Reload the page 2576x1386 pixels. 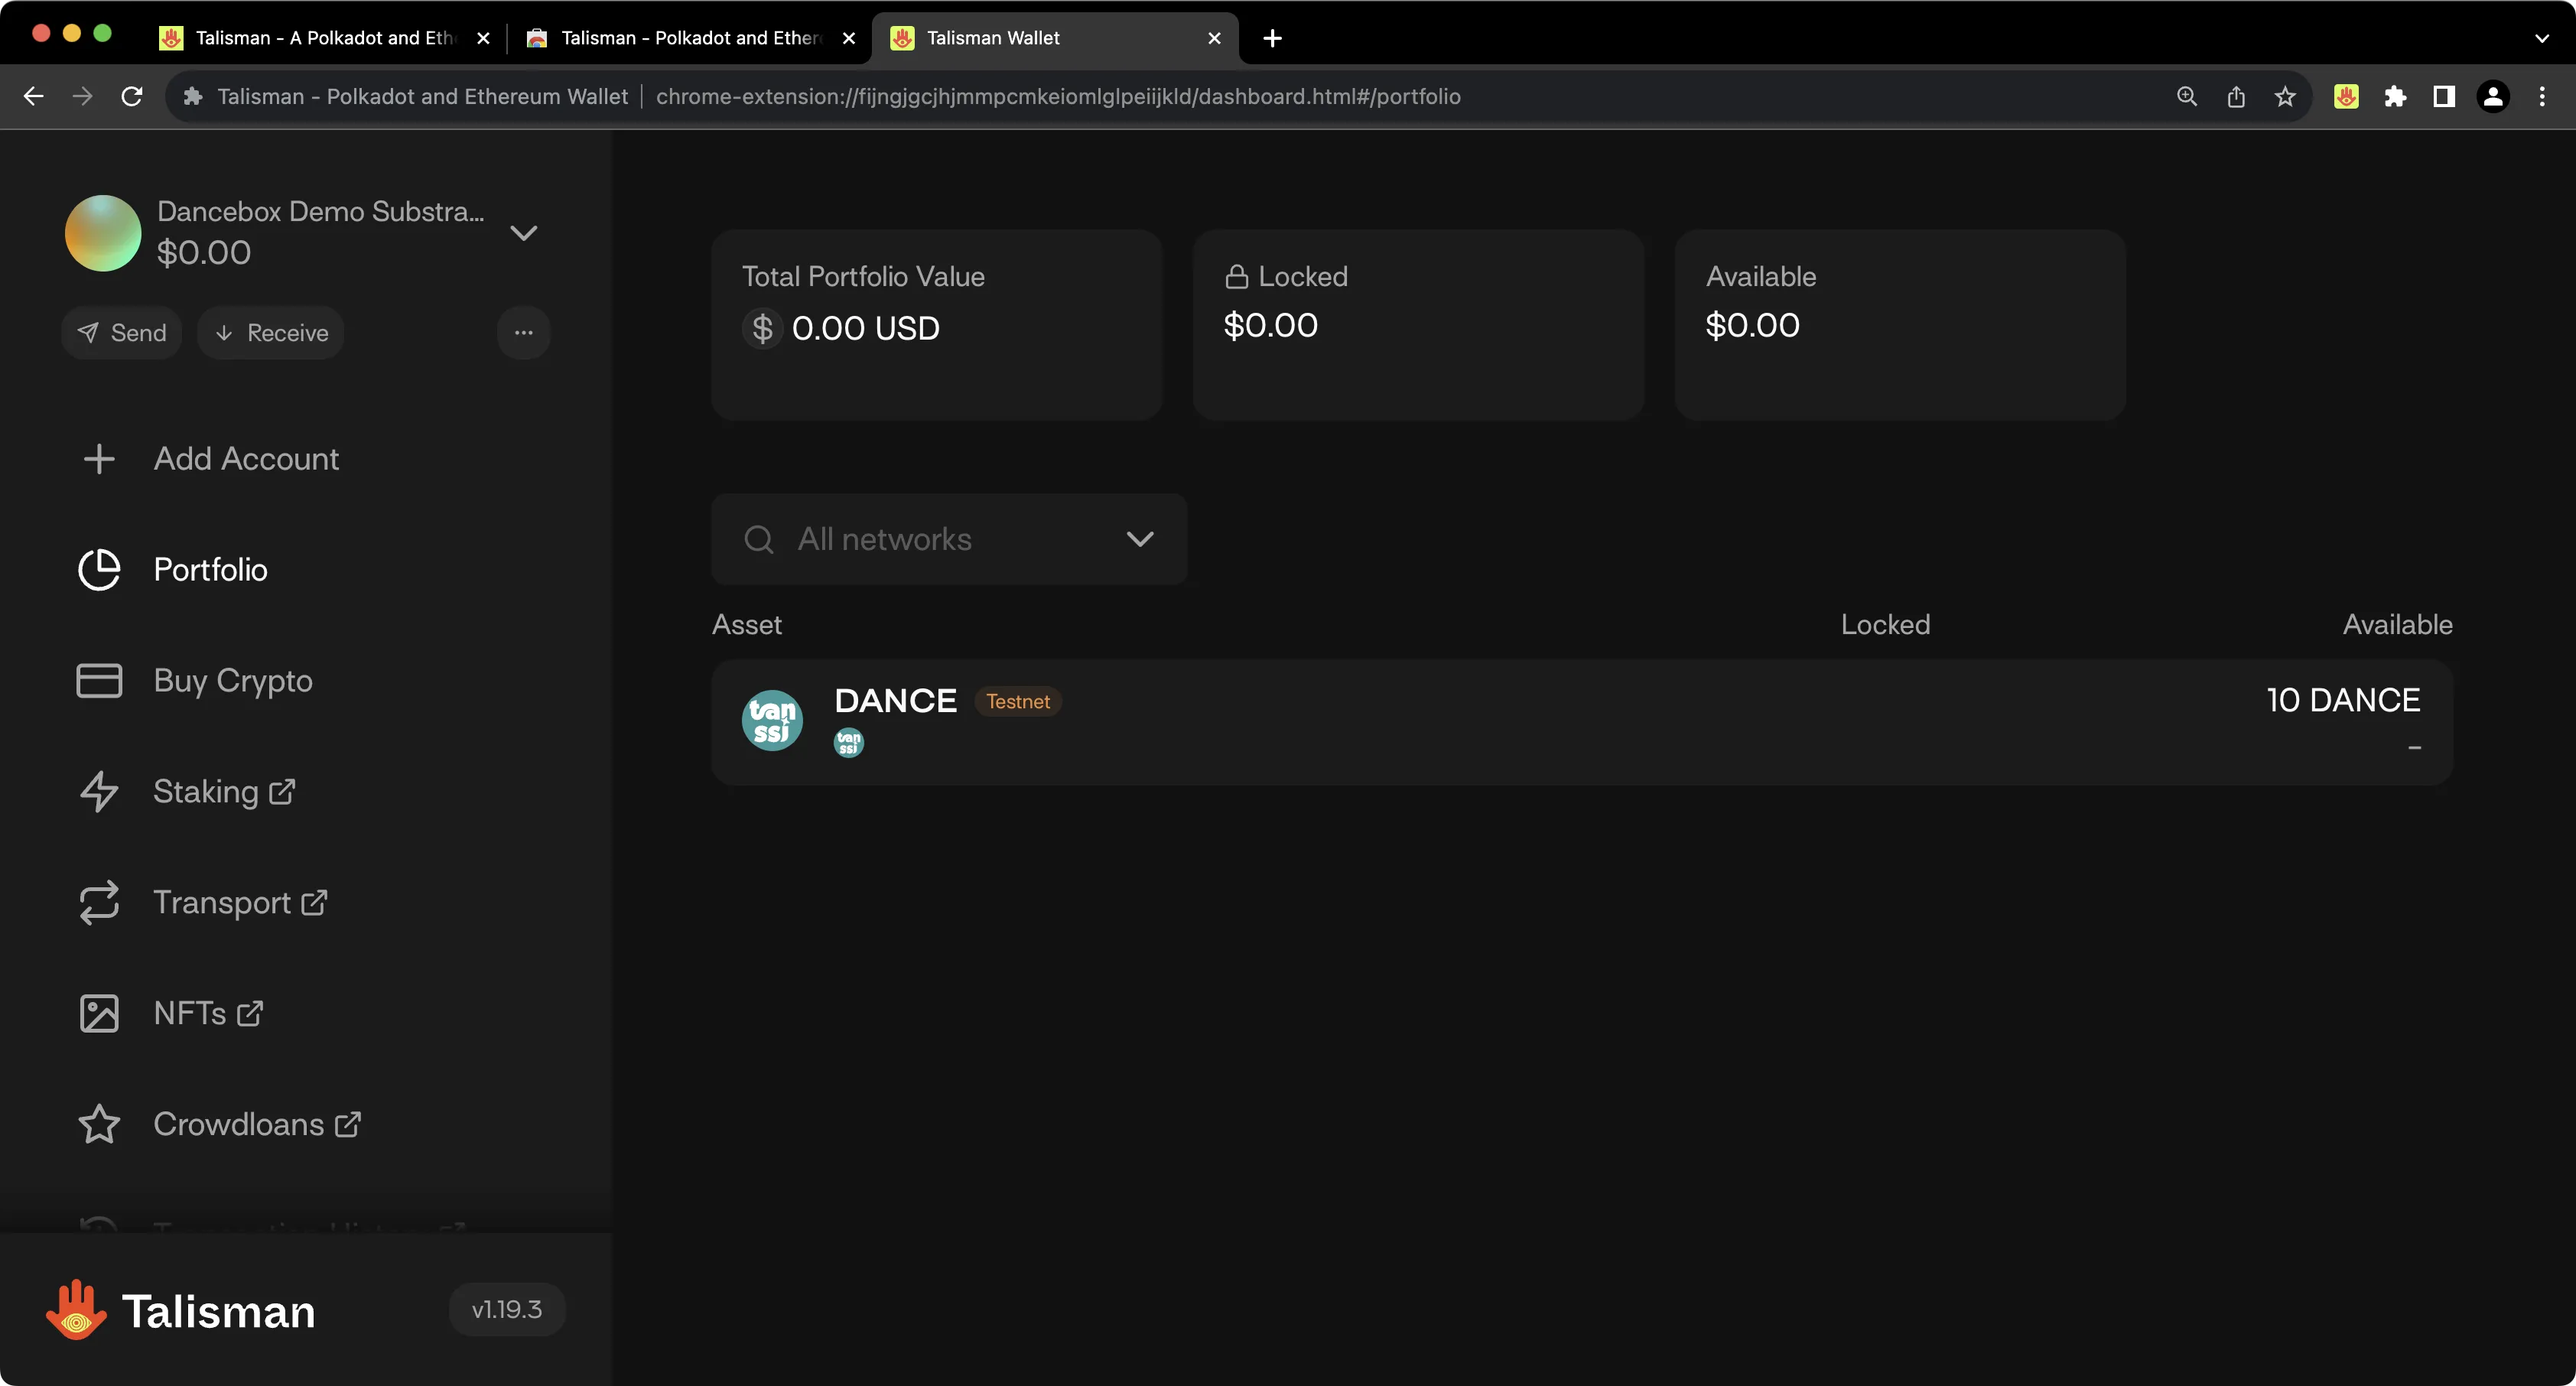(x=132, y=96)
